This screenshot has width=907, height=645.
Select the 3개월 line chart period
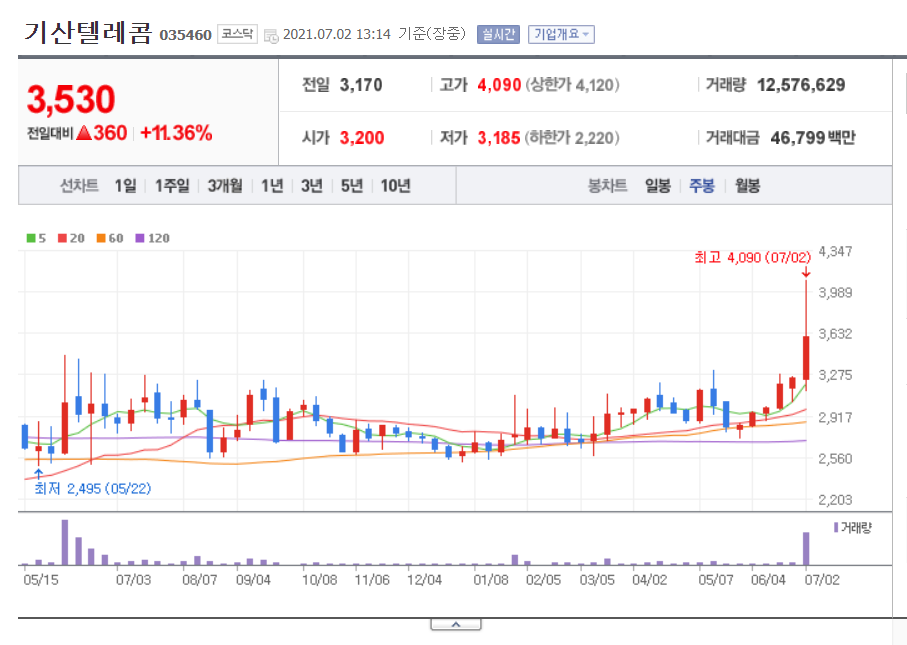click(225, 186)
